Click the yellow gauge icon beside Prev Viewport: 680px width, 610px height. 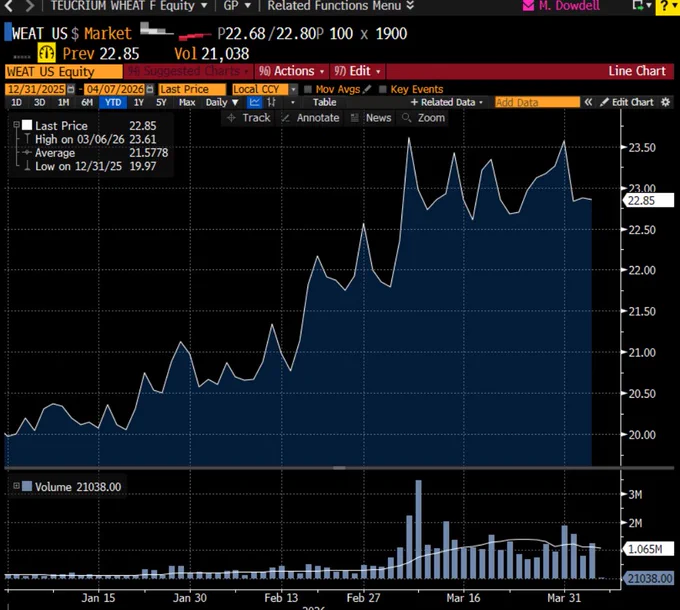coord(46,53)
